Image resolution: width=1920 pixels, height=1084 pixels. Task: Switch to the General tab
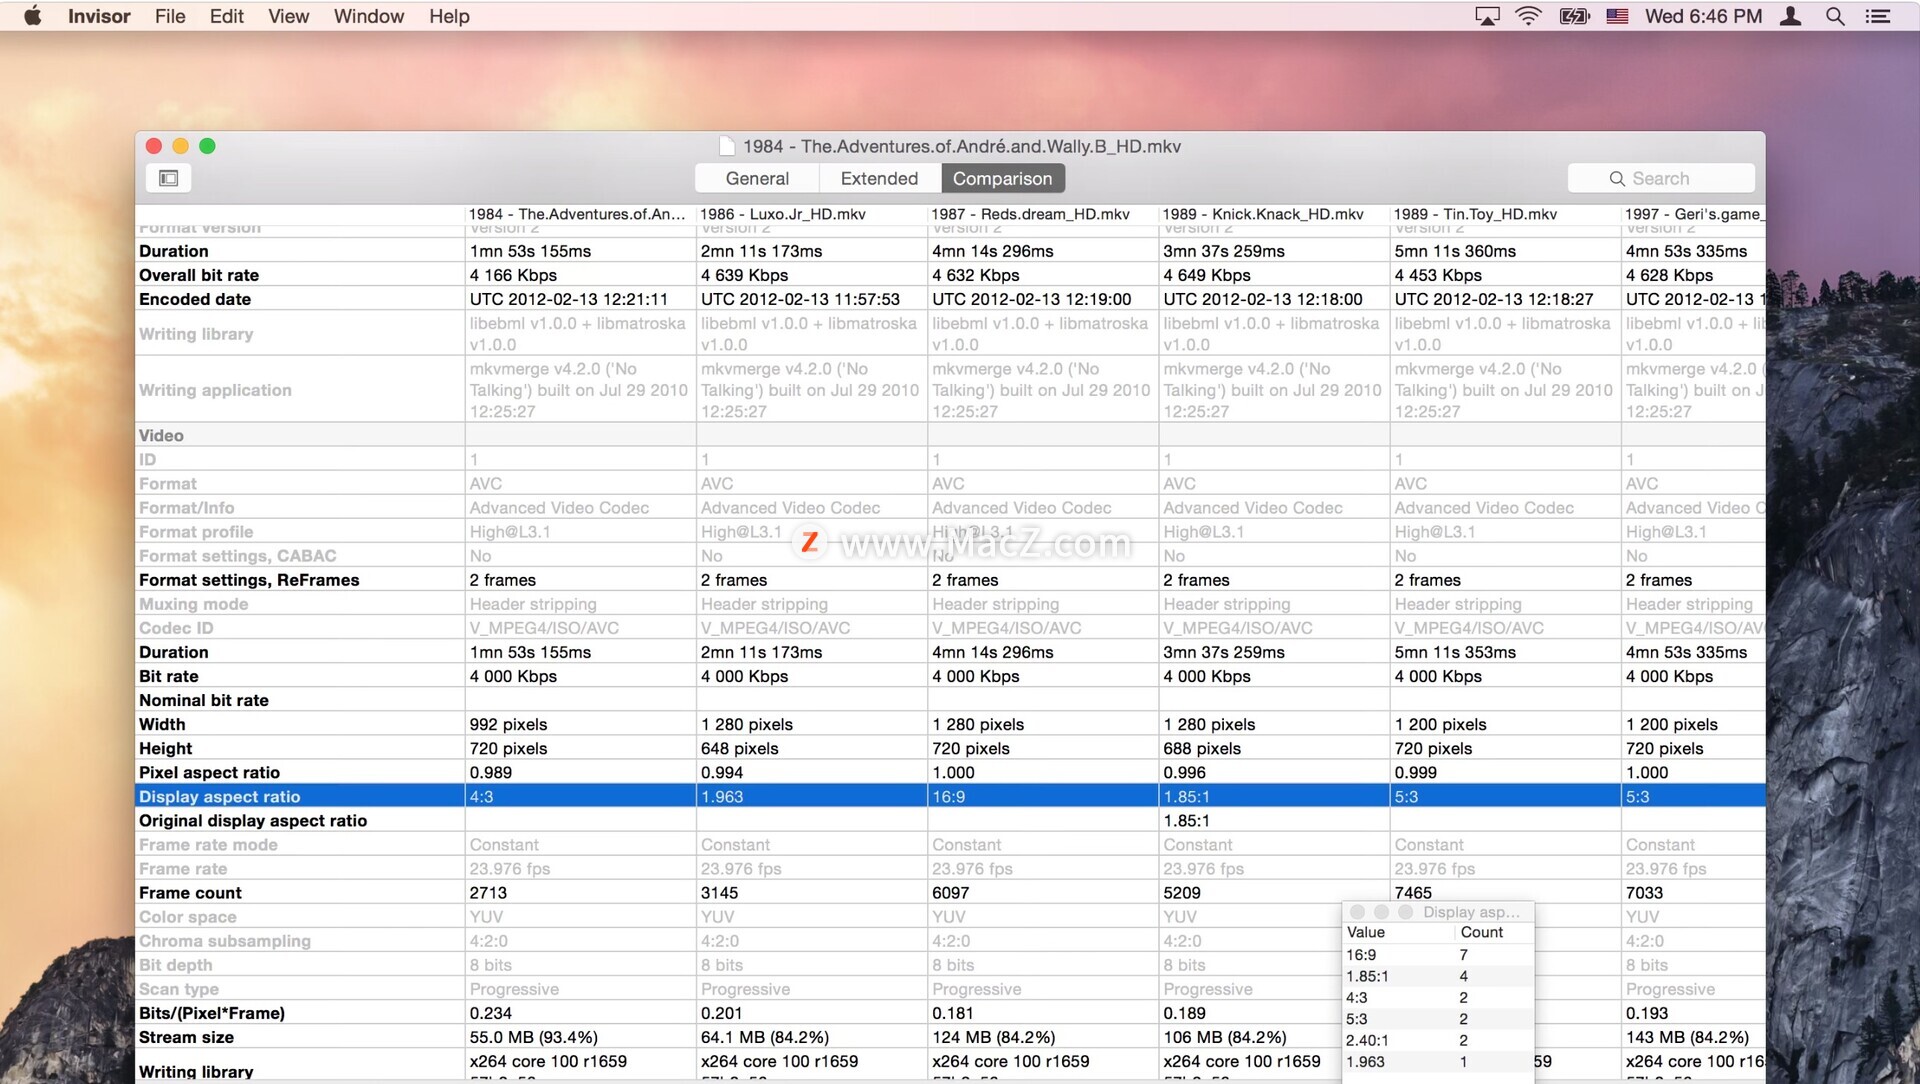757,178
